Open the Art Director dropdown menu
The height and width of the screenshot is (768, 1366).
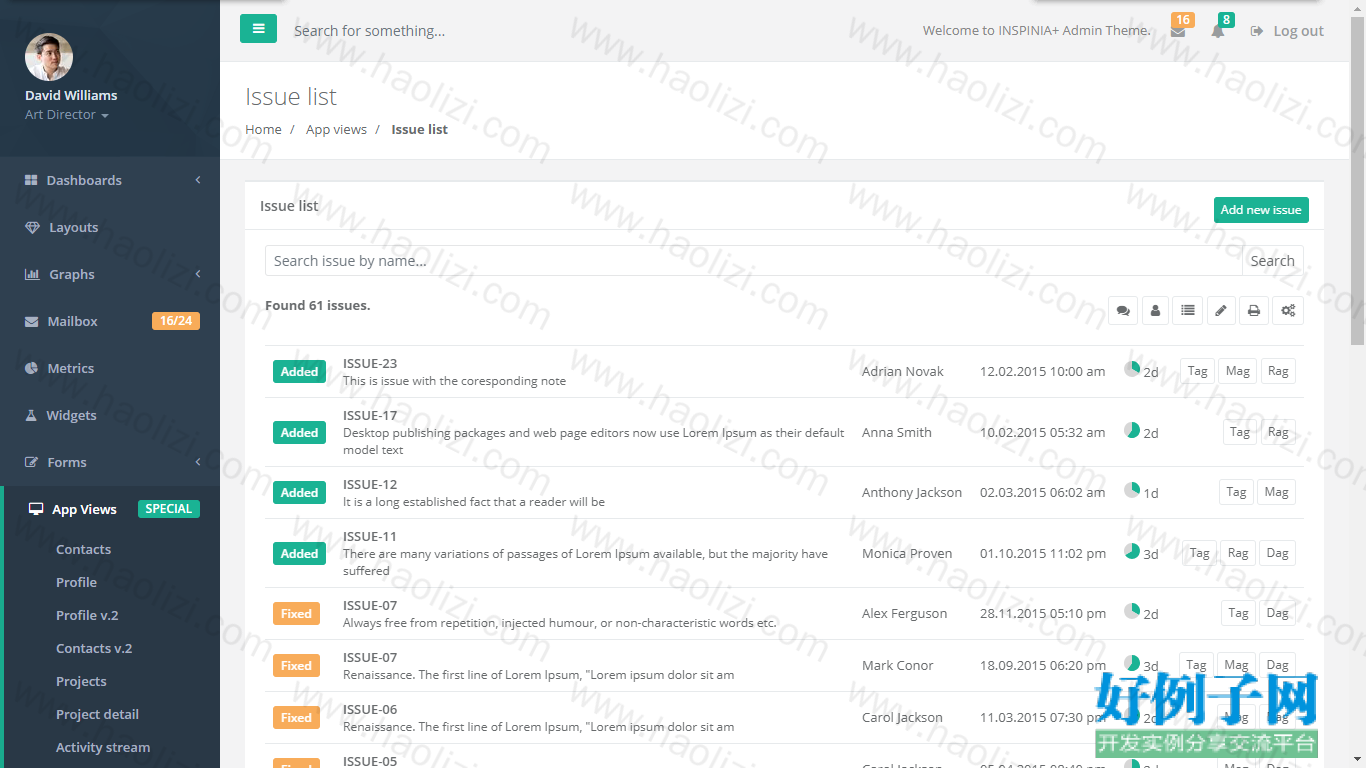67,114
